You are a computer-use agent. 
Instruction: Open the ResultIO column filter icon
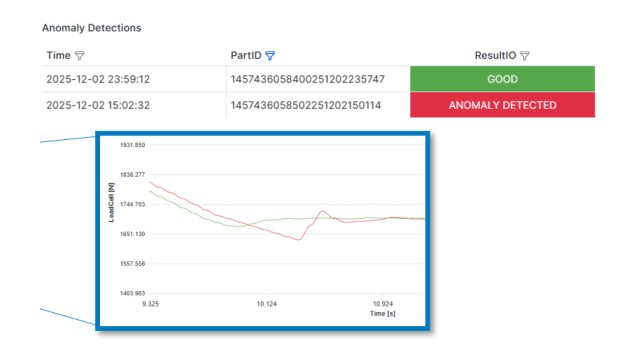[x=525, y=56]
